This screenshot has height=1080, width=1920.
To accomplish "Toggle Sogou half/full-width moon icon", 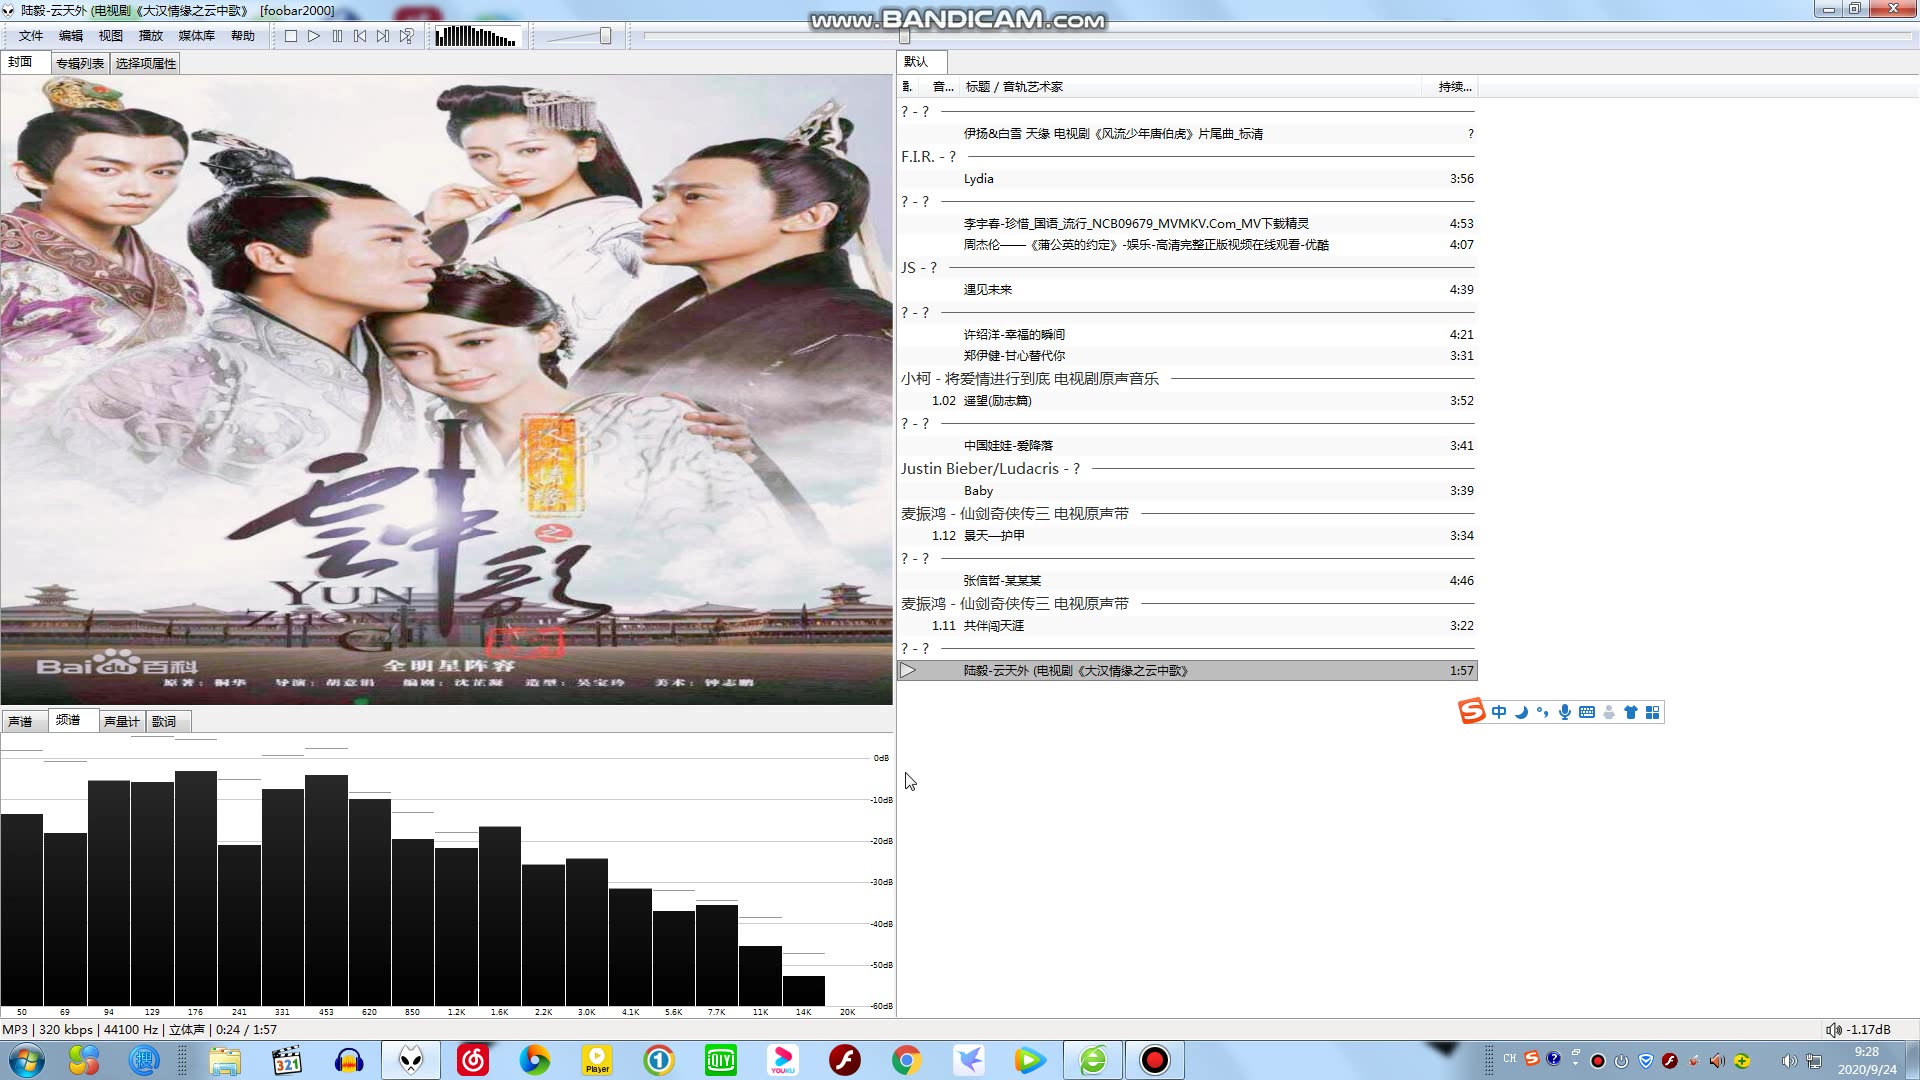I will click(x=1521, y=712).
